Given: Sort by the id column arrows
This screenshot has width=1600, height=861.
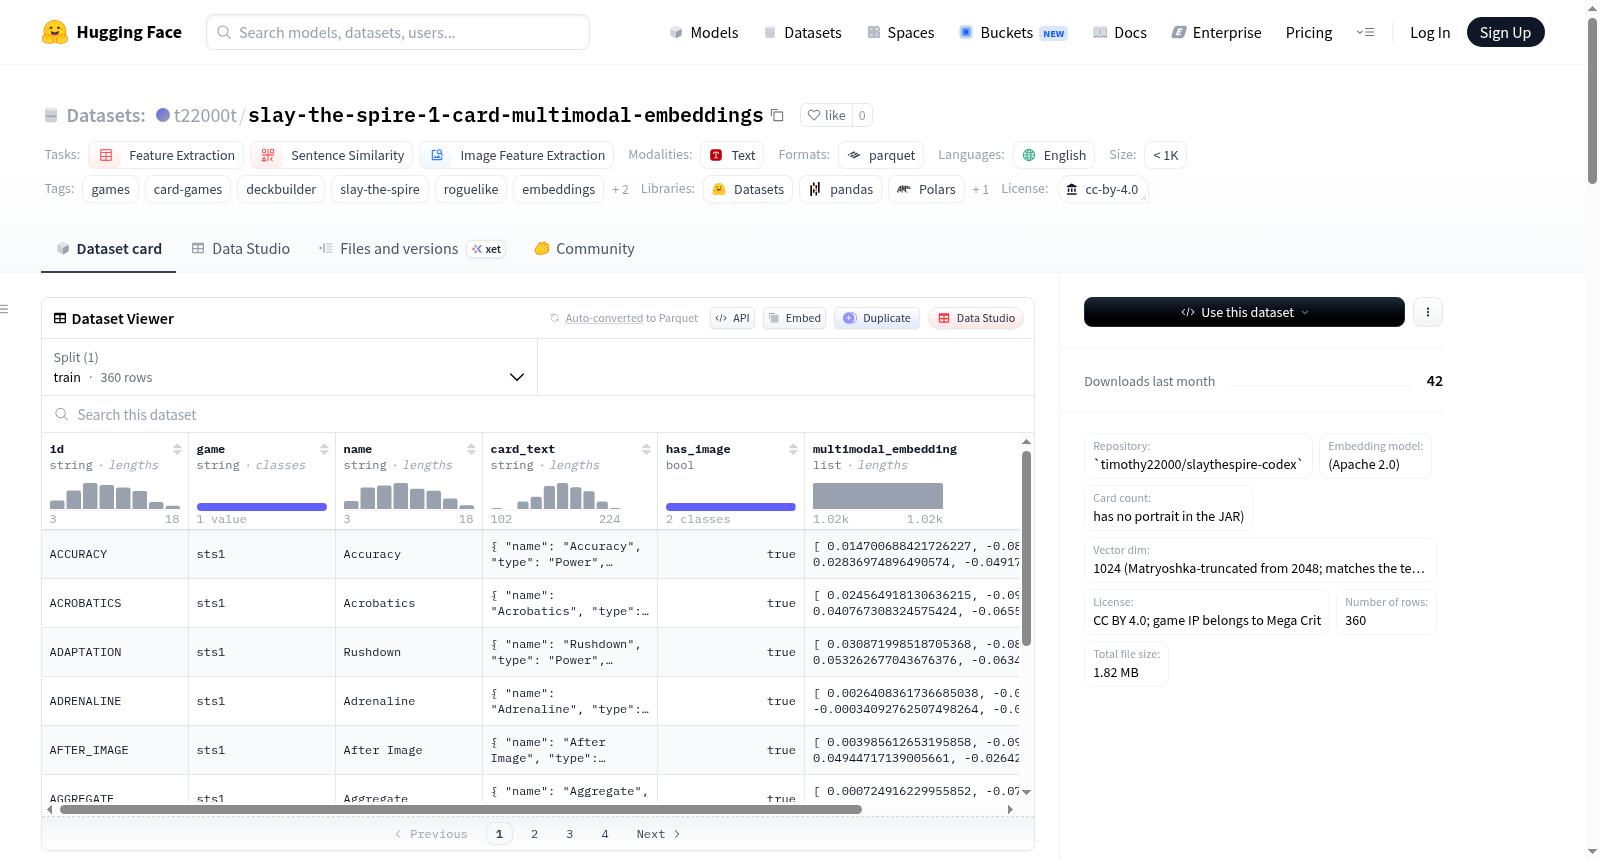Looking at the screenshot, I should pos(177,449).
